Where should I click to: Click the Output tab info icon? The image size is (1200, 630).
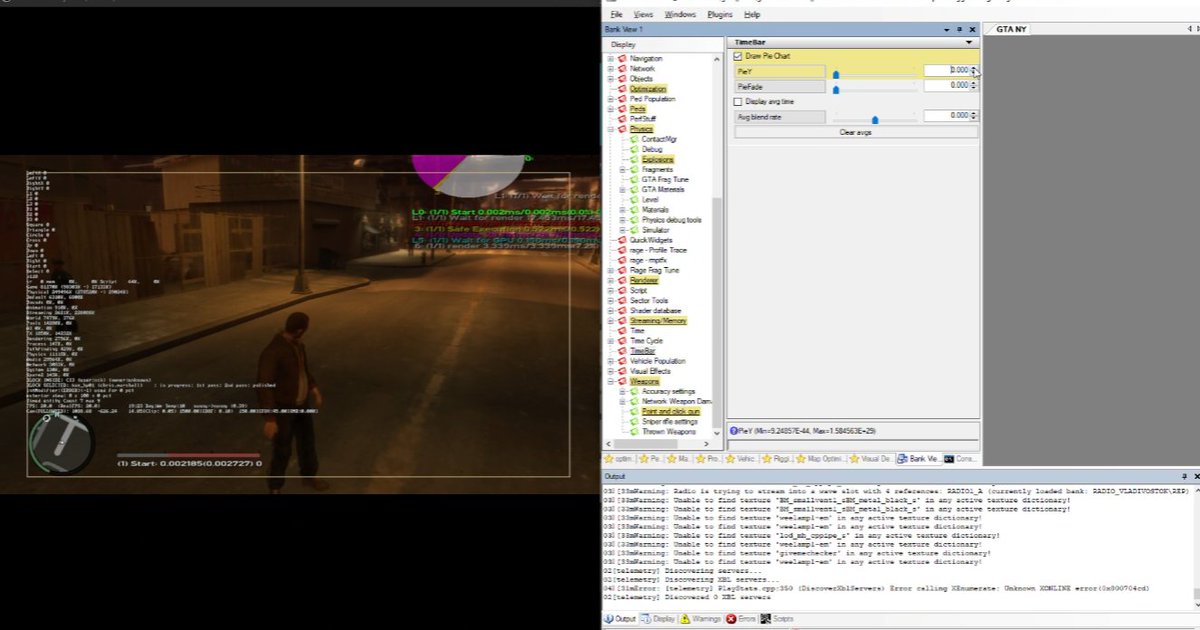(x=609, y=619)
